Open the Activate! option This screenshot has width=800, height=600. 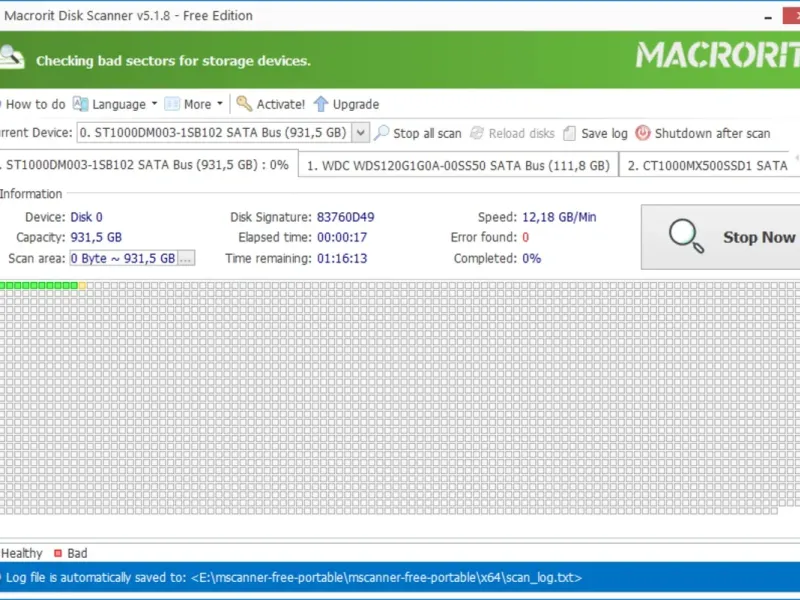tap(281, 105)
